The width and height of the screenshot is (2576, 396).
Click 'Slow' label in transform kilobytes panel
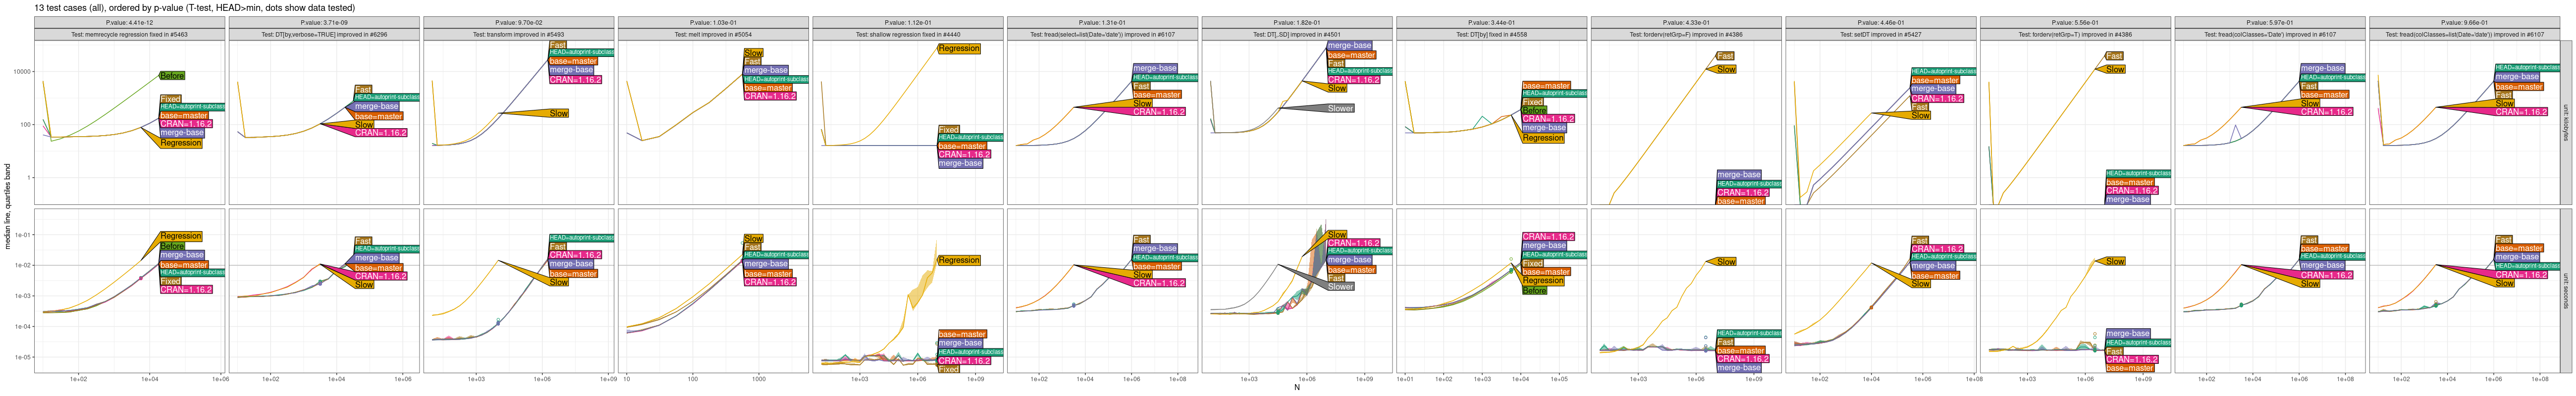pyautogui.click(x=559, y=114)
